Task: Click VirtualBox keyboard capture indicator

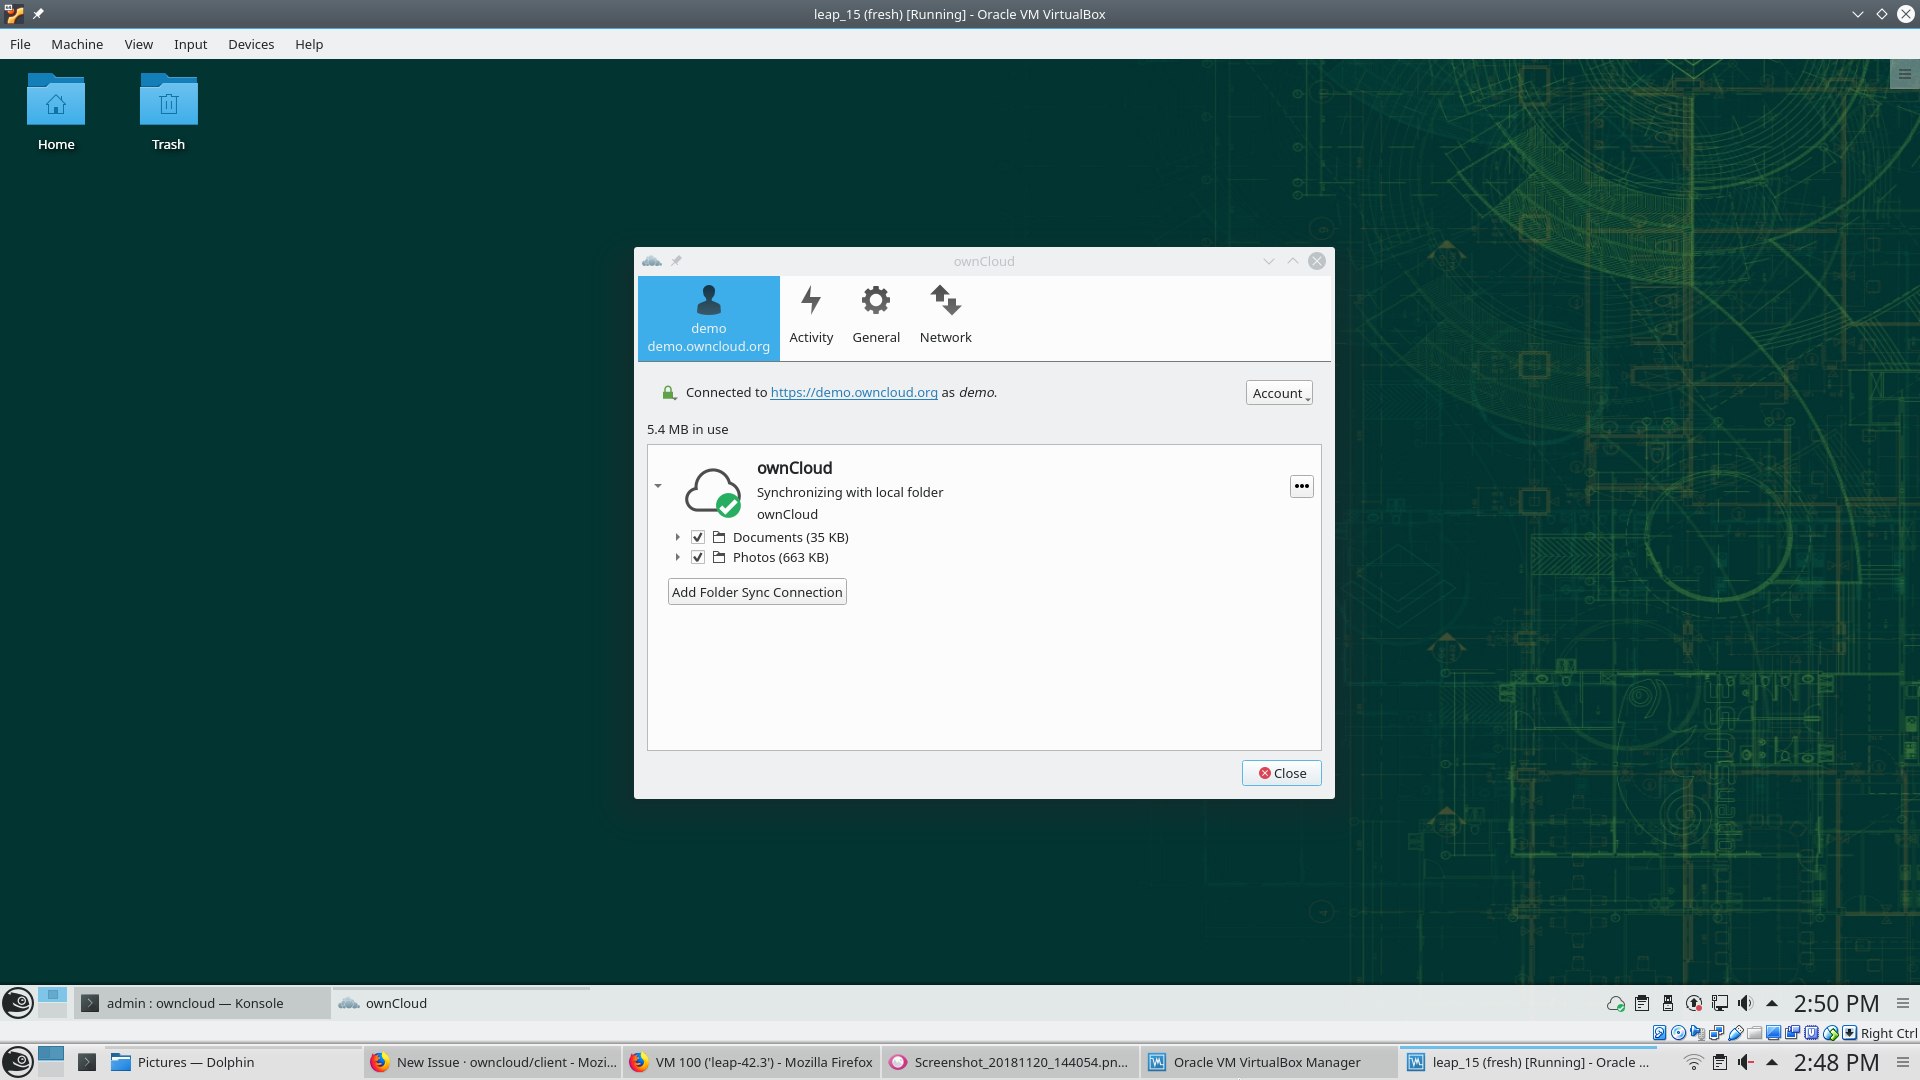Action: click(x=1849, y=1033)
